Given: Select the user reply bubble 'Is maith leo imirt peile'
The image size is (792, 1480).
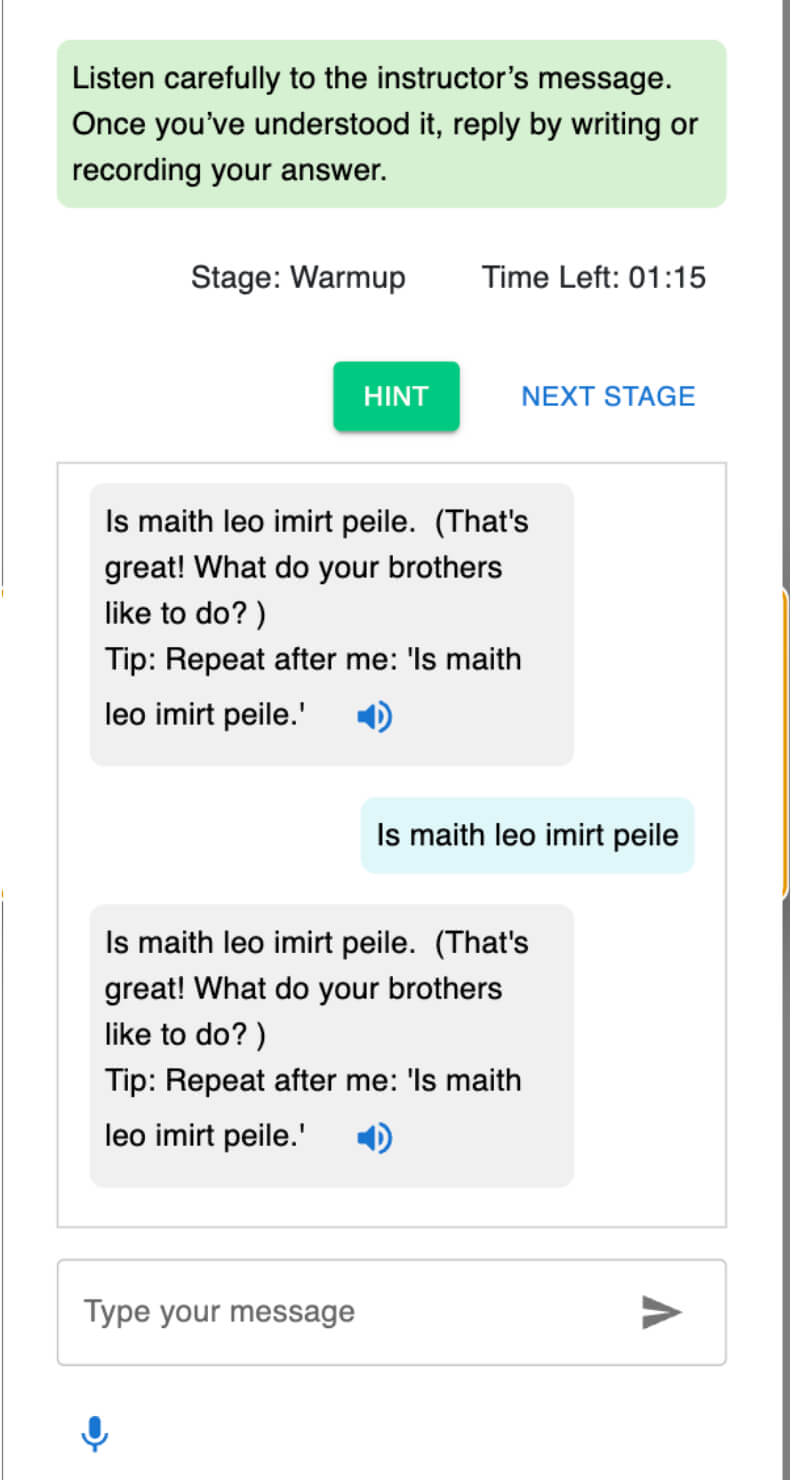Looking at the screenshot, I should pyautogui.click(x=527, y=836).
